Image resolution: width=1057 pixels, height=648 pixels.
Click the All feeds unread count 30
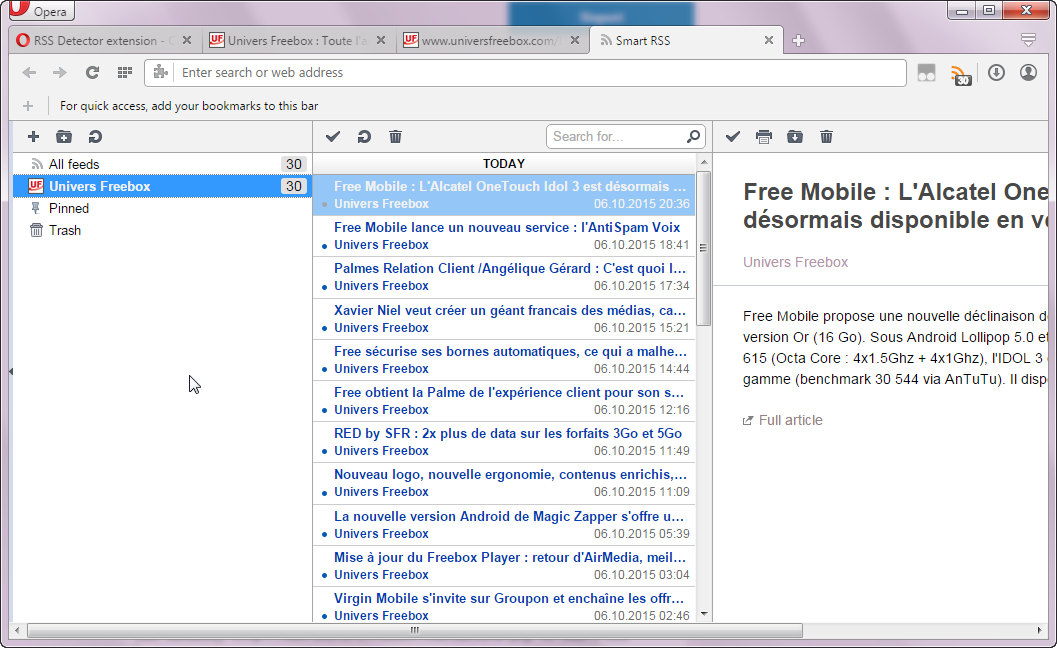coord(293,164)
